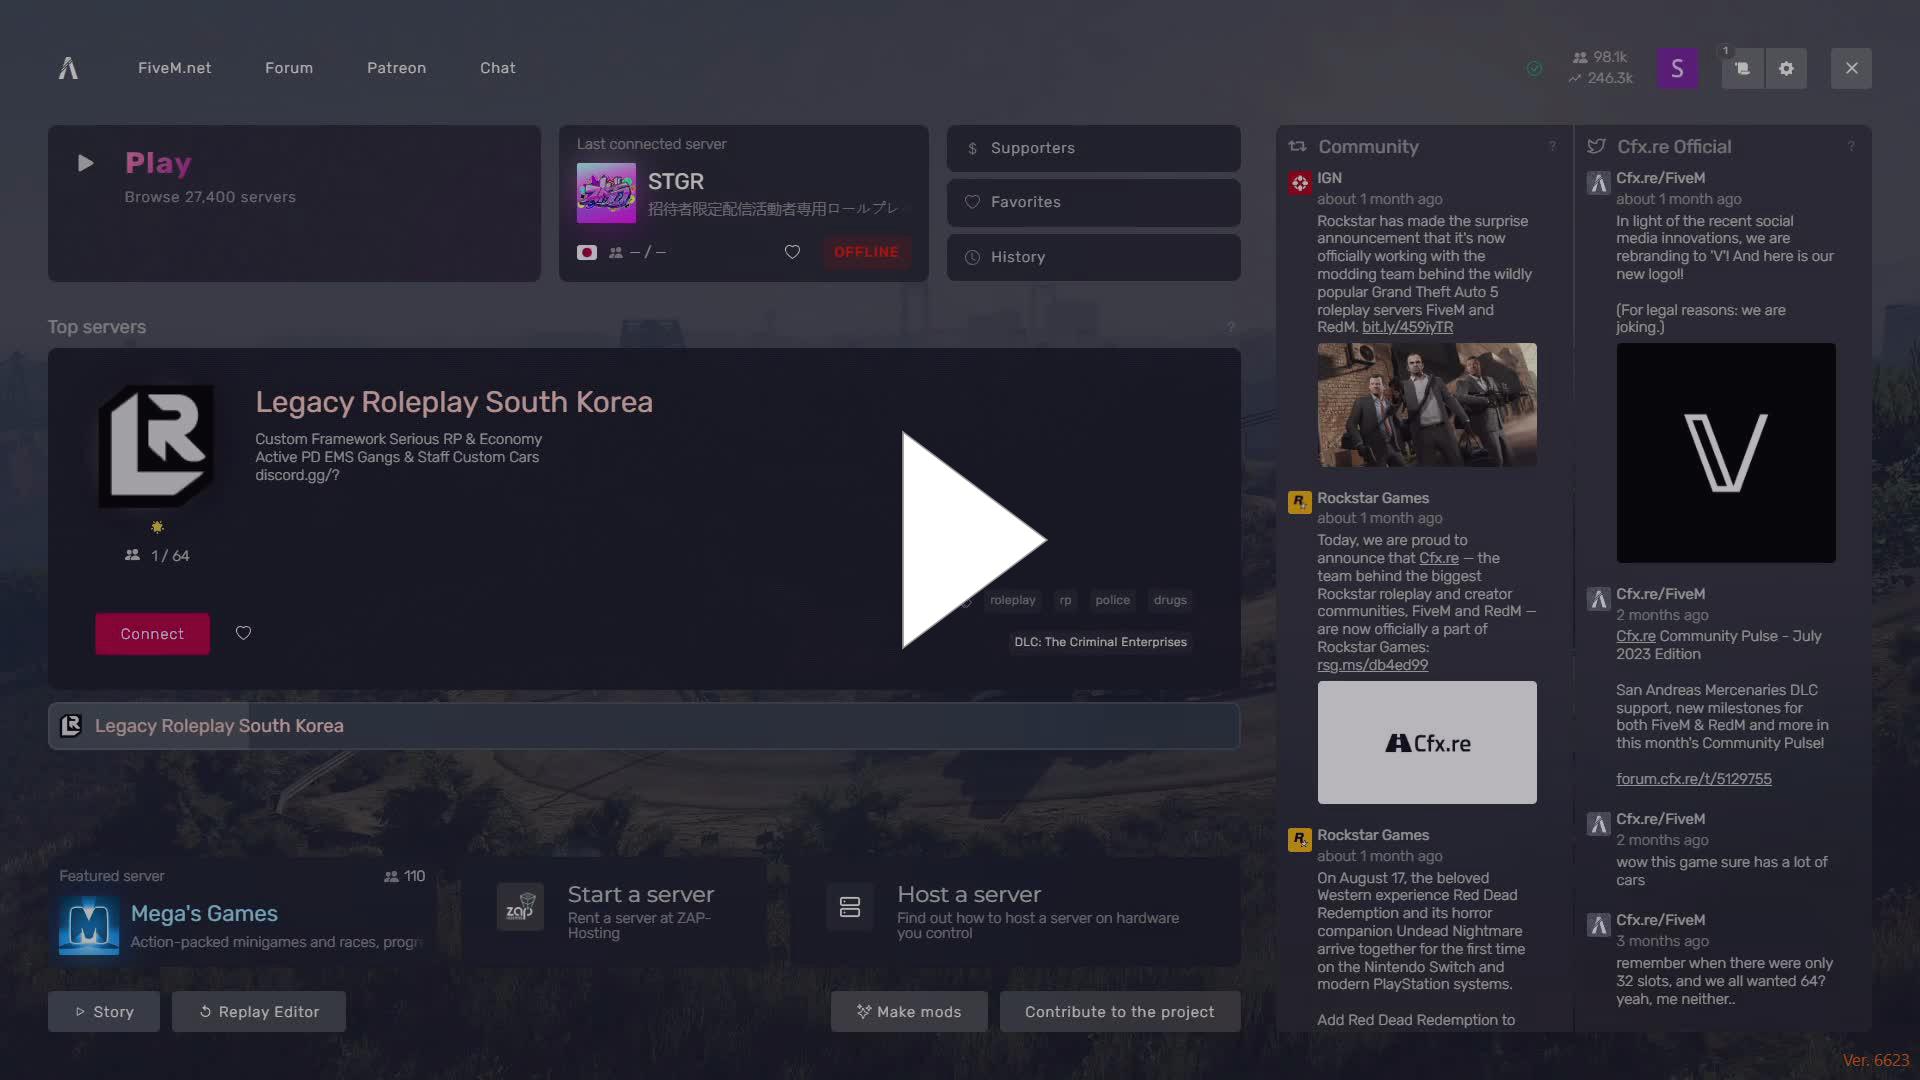Connect to Legacy Roleplay South Korea
The width and height of the screenshot is (1920, 1080).
(x=152, y=633)
